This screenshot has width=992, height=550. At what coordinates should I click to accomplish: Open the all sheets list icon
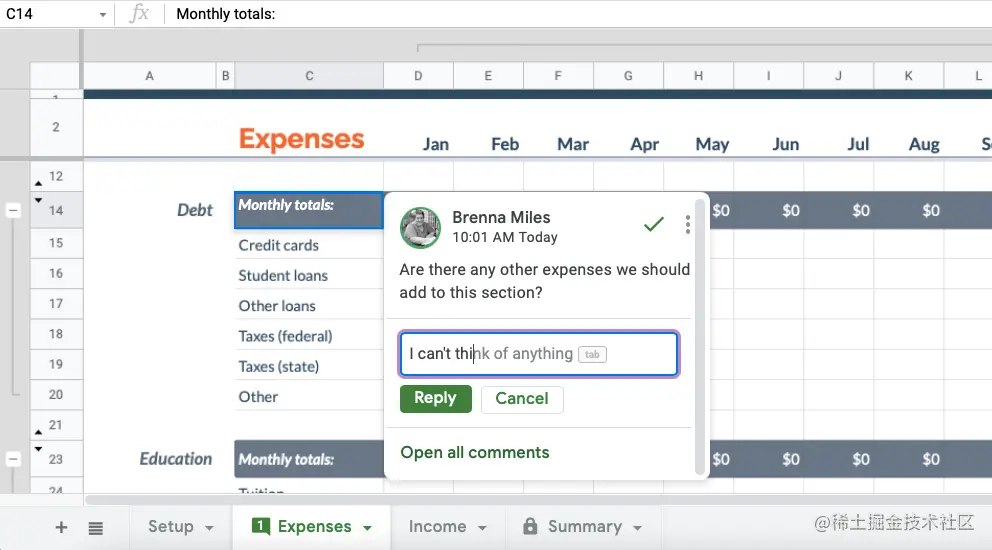point(96,528)
